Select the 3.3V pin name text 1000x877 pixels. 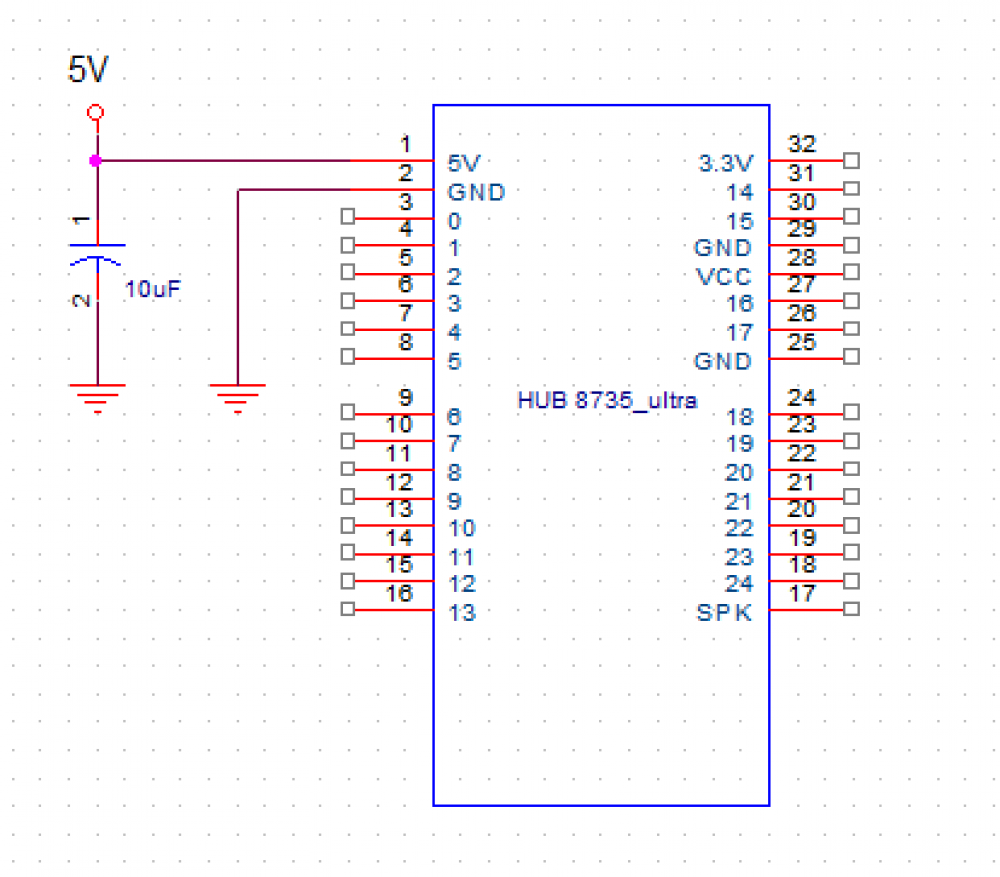[726, 164]
